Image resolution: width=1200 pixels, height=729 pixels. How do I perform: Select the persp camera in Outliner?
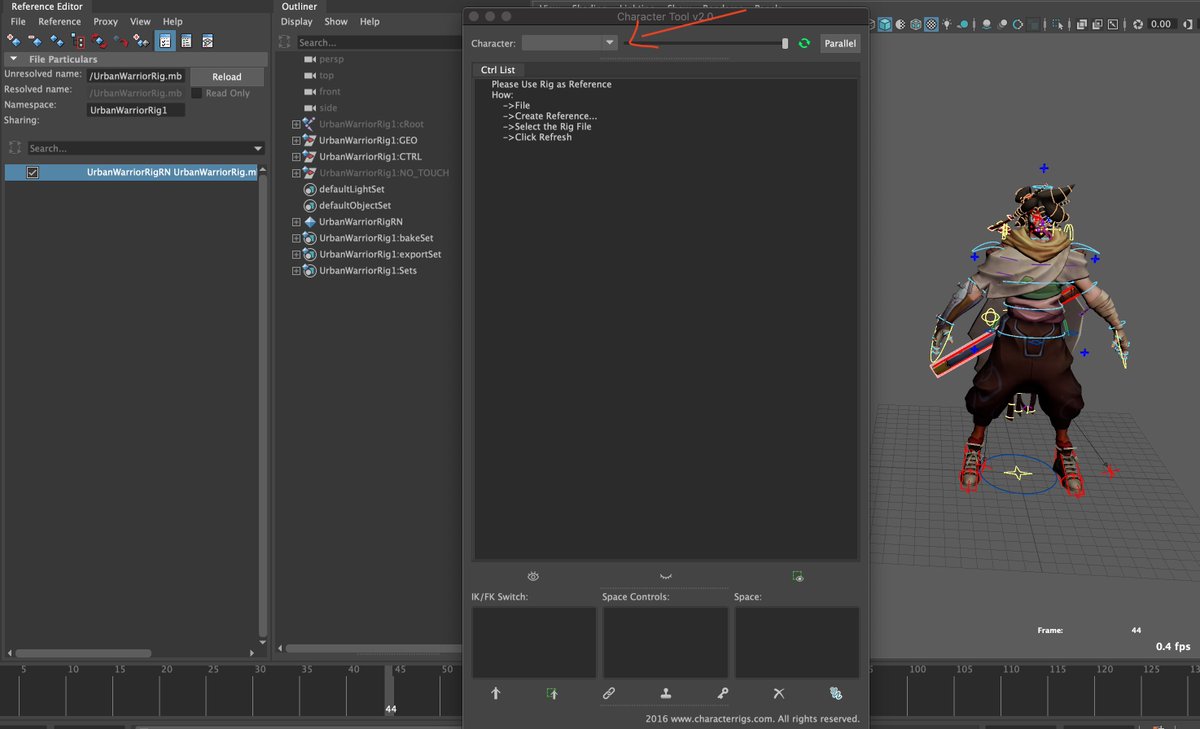tap(331, 59)
